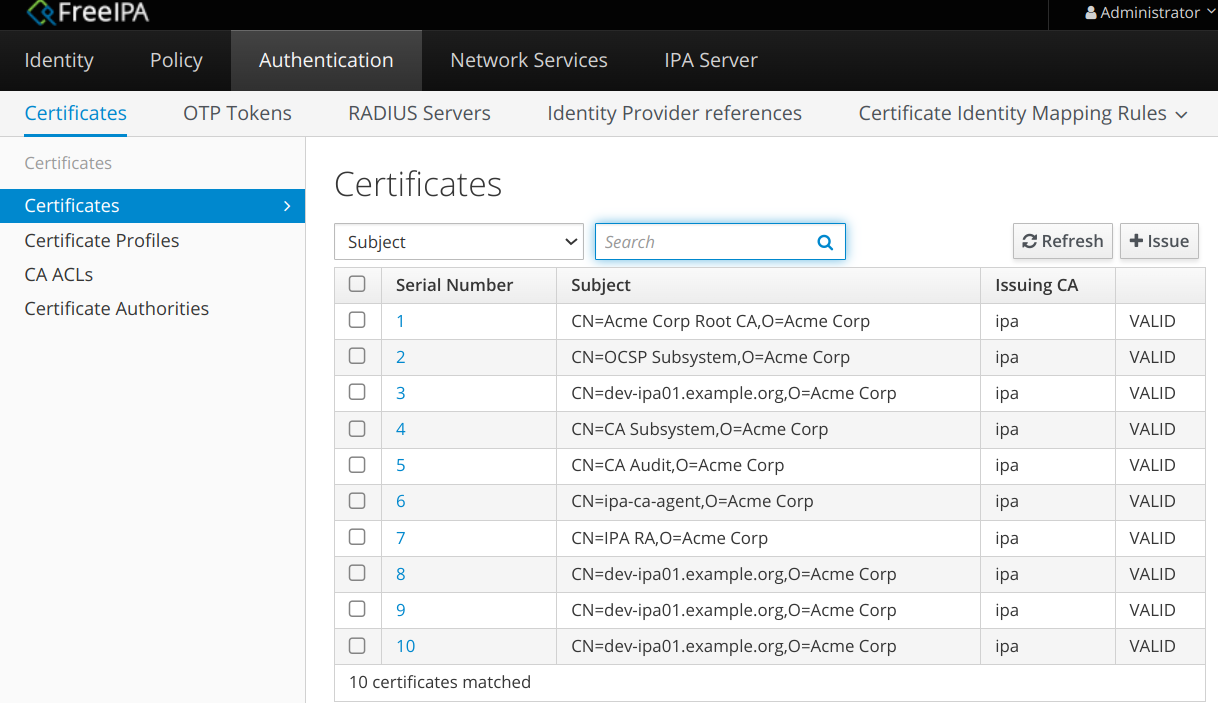Open RADIUS Servers tab
The height and width of the screenshot is (703, 1218).
(419, 113)
